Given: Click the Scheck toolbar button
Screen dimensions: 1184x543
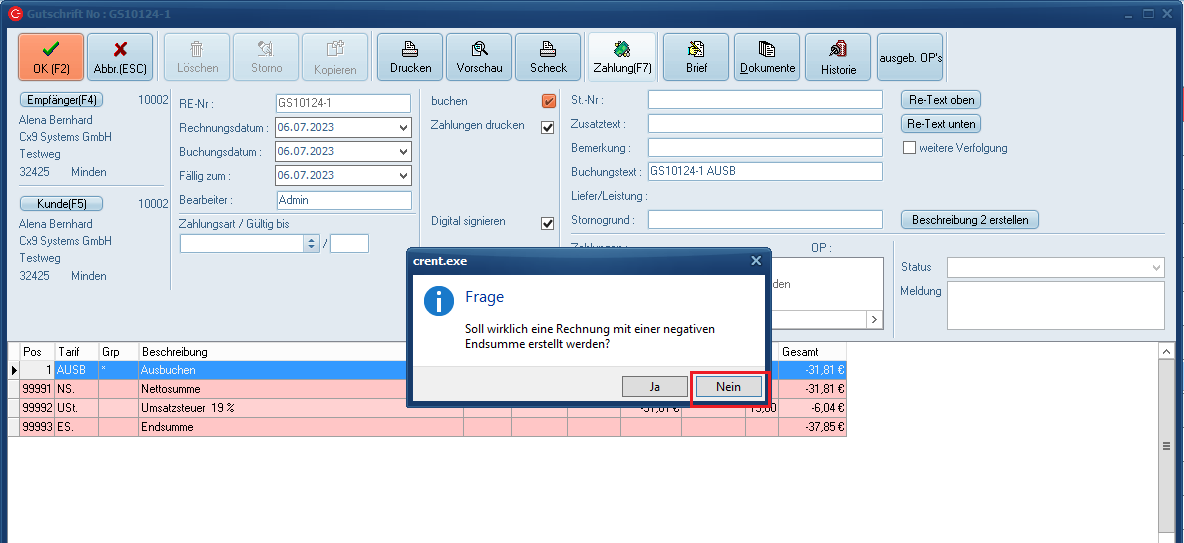Looking at the screenshot, I should 548,57.
